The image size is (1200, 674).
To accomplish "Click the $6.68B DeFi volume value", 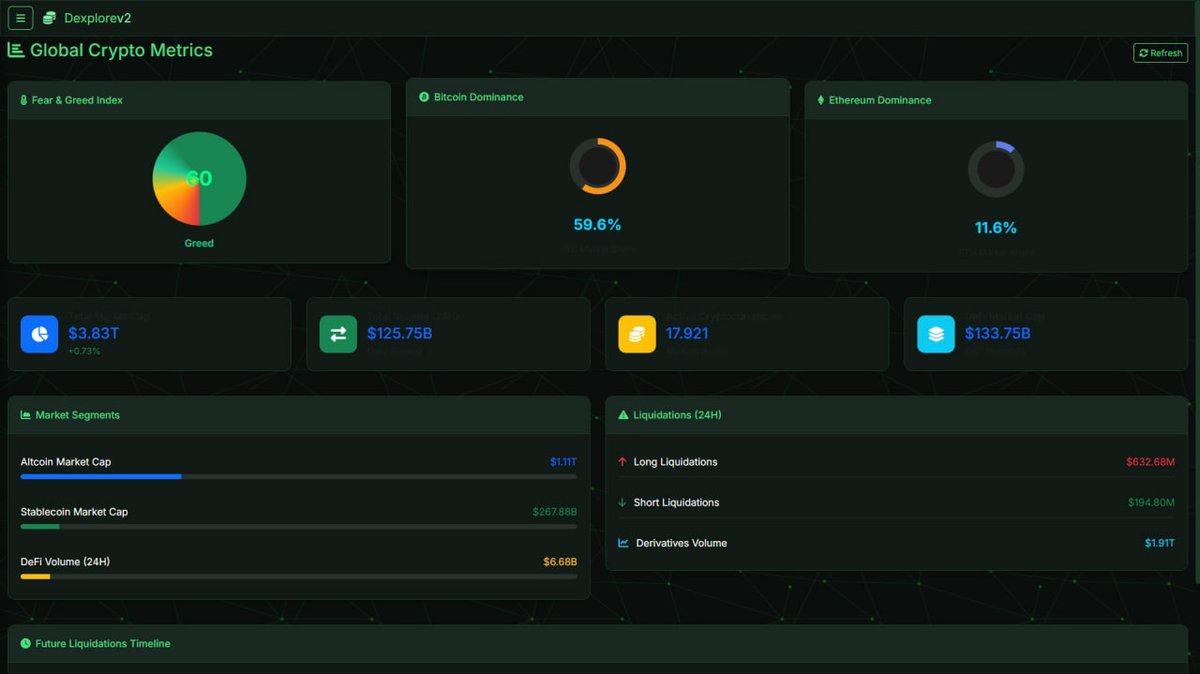I will 560,562.
